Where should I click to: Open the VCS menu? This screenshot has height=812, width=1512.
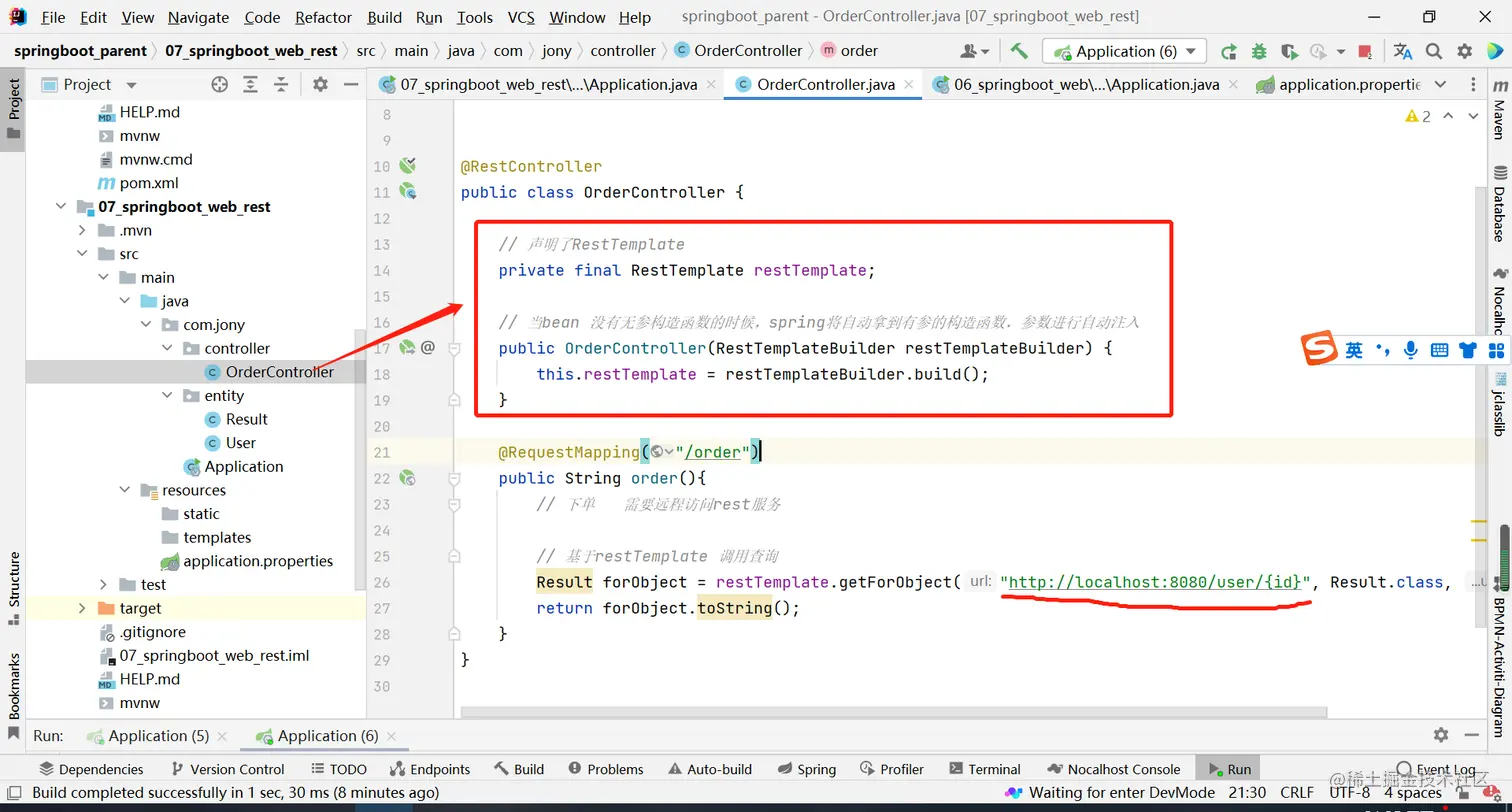[x=521, y=17]
